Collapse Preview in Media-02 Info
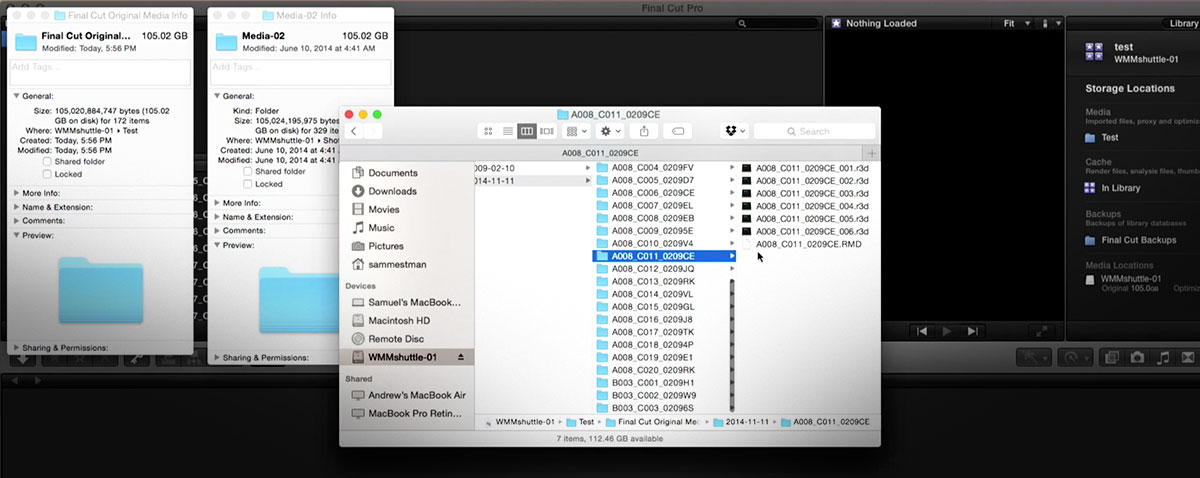Image resolution: width=1200 pixels, height=478 pixels. [x=217, y=244]
